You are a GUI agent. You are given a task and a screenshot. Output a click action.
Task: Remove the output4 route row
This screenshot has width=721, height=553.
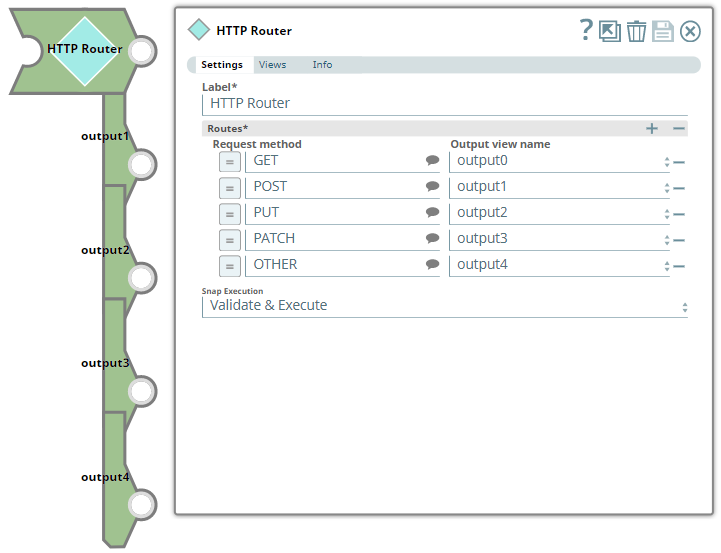click(x=679, y=266)
